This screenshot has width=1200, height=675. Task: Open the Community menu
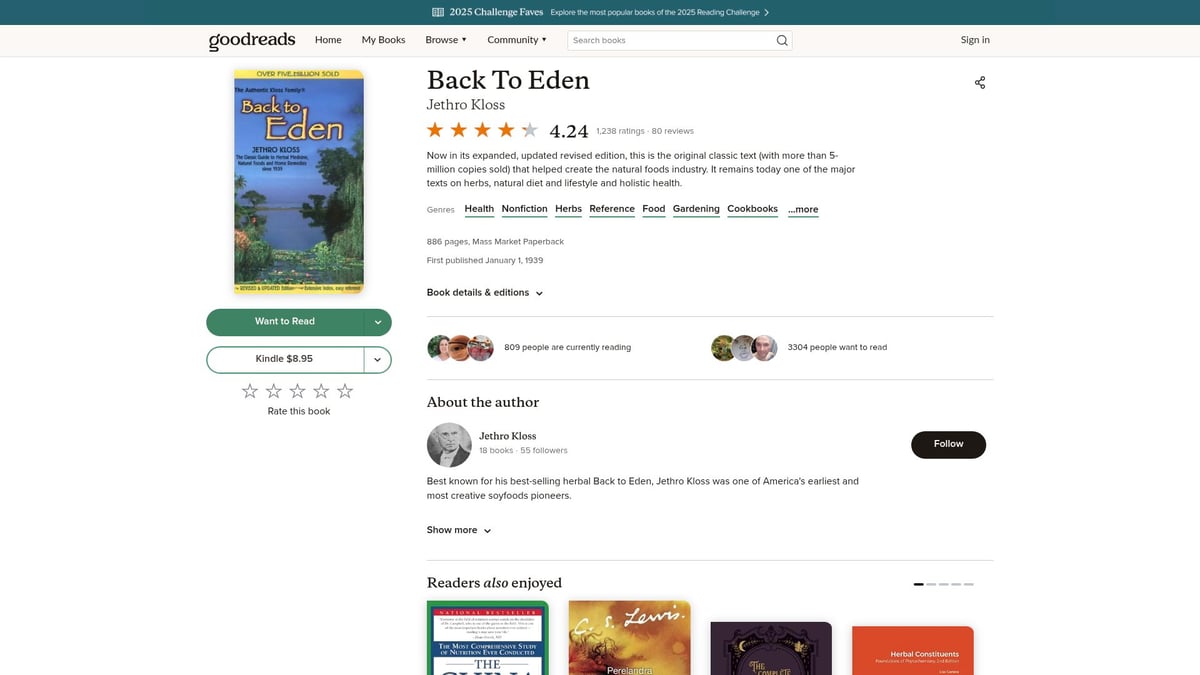pyautogui.click(x=516, y=40)
